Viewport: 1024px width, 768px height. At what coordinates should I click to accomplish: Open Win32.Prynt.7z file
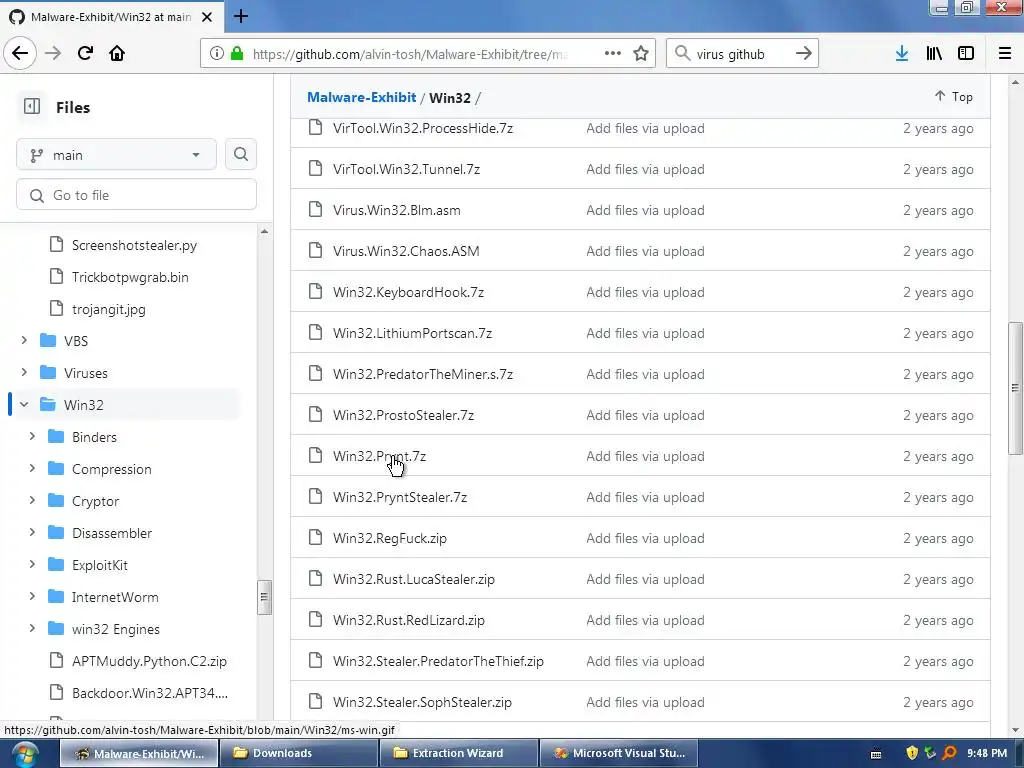379,456
